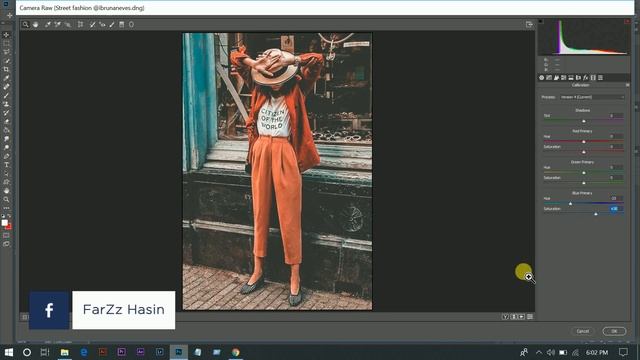Open the Split Toning panel tab
This screenshot has width=640, height=360.
tap(571, 78)
